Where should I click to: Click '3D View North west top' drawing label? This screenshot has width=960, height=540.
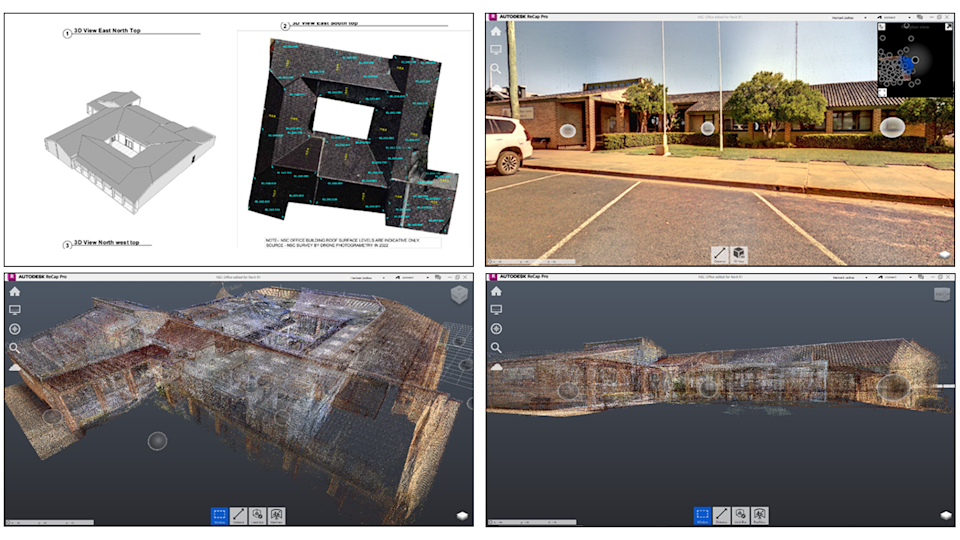(107, 242)
